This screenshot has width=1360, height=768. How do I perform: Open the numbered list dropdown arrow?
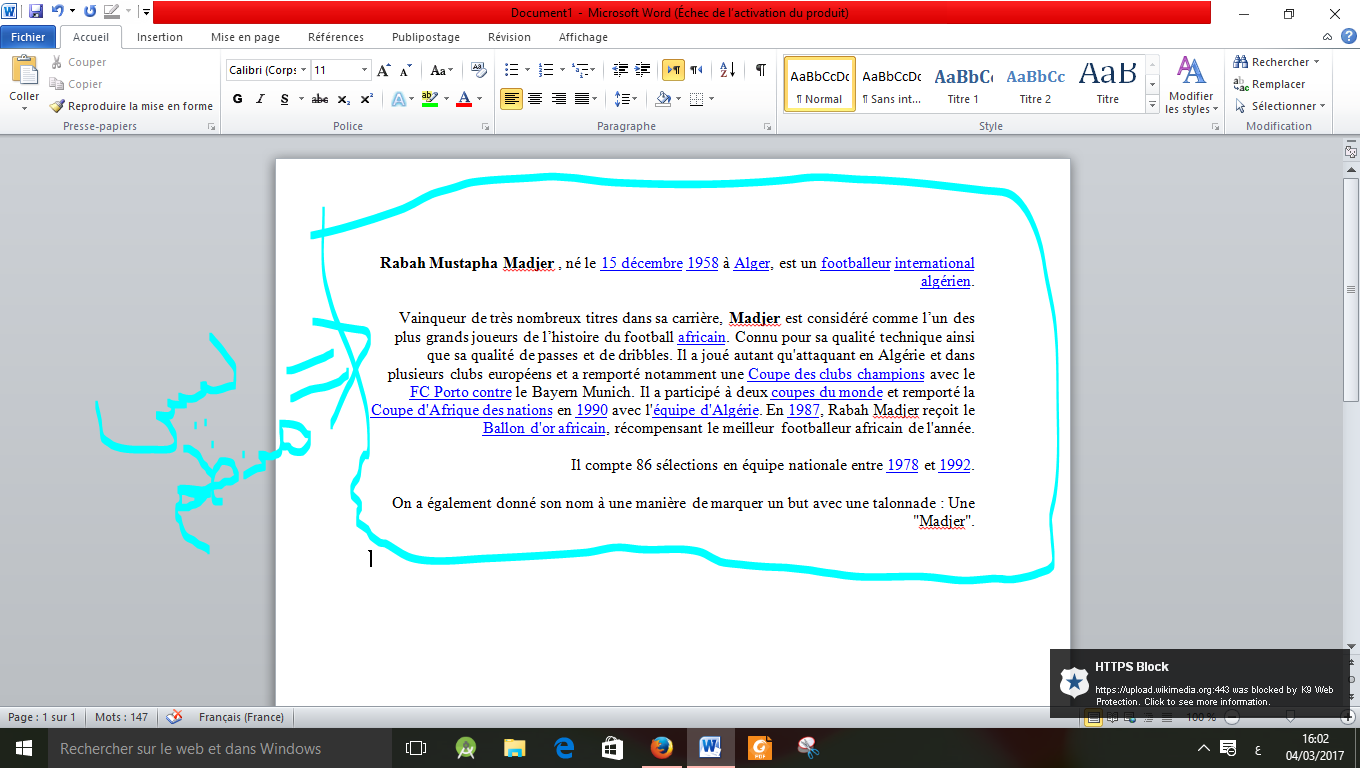562,70
